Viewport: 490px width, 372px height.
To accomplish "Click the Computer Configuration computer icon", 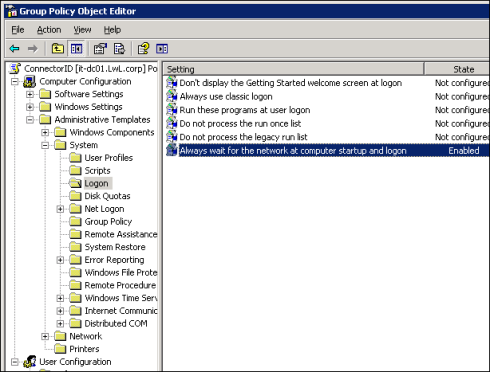I will [30, 82].
